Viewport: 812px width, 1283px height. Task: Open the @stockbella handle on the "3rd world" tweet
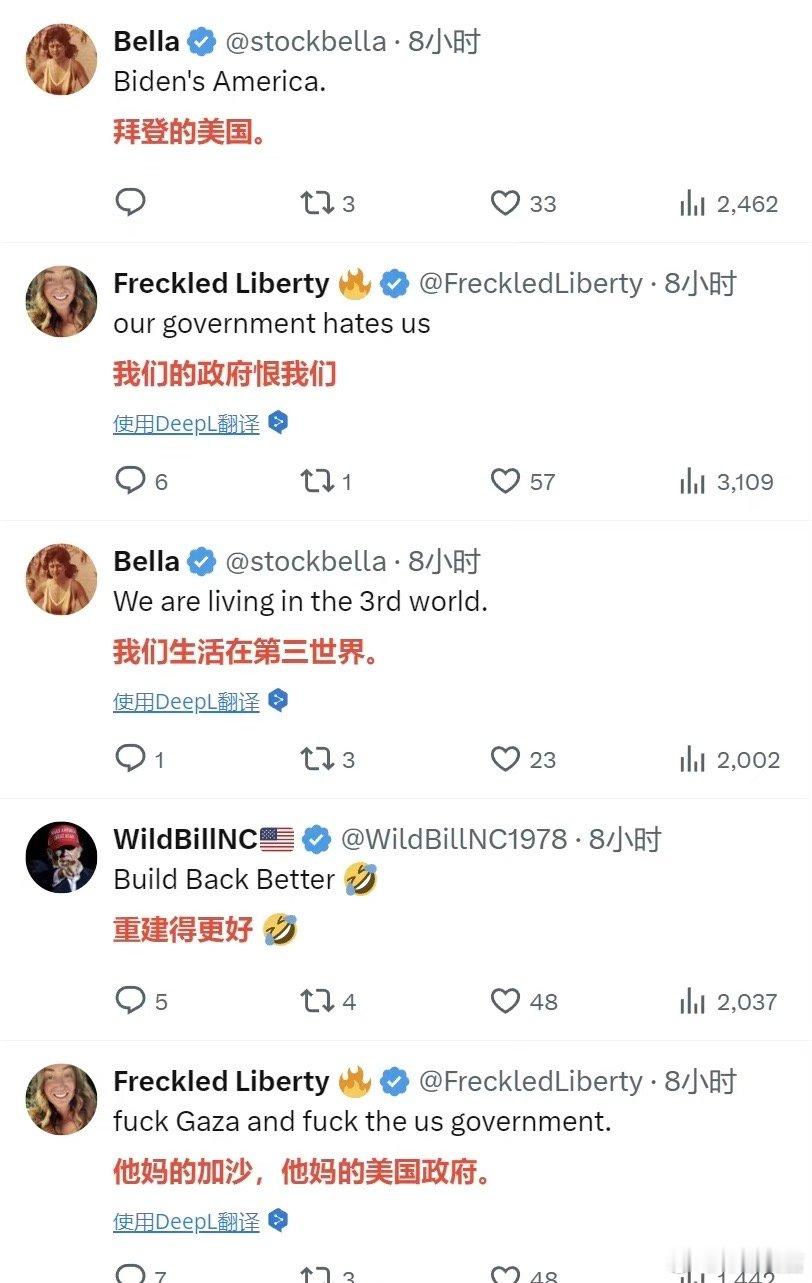(x=306, y=561)
